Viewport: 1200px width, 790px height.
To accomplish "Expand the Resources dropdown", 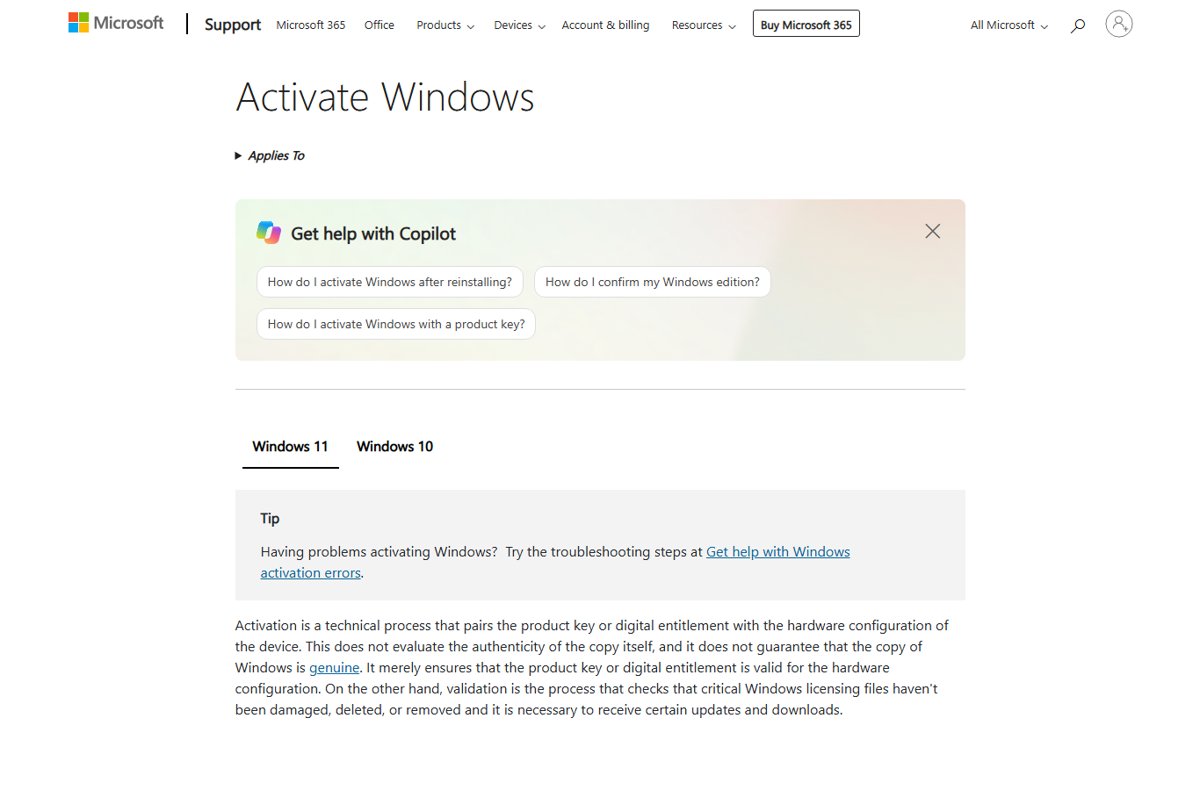I will point(703,25).
